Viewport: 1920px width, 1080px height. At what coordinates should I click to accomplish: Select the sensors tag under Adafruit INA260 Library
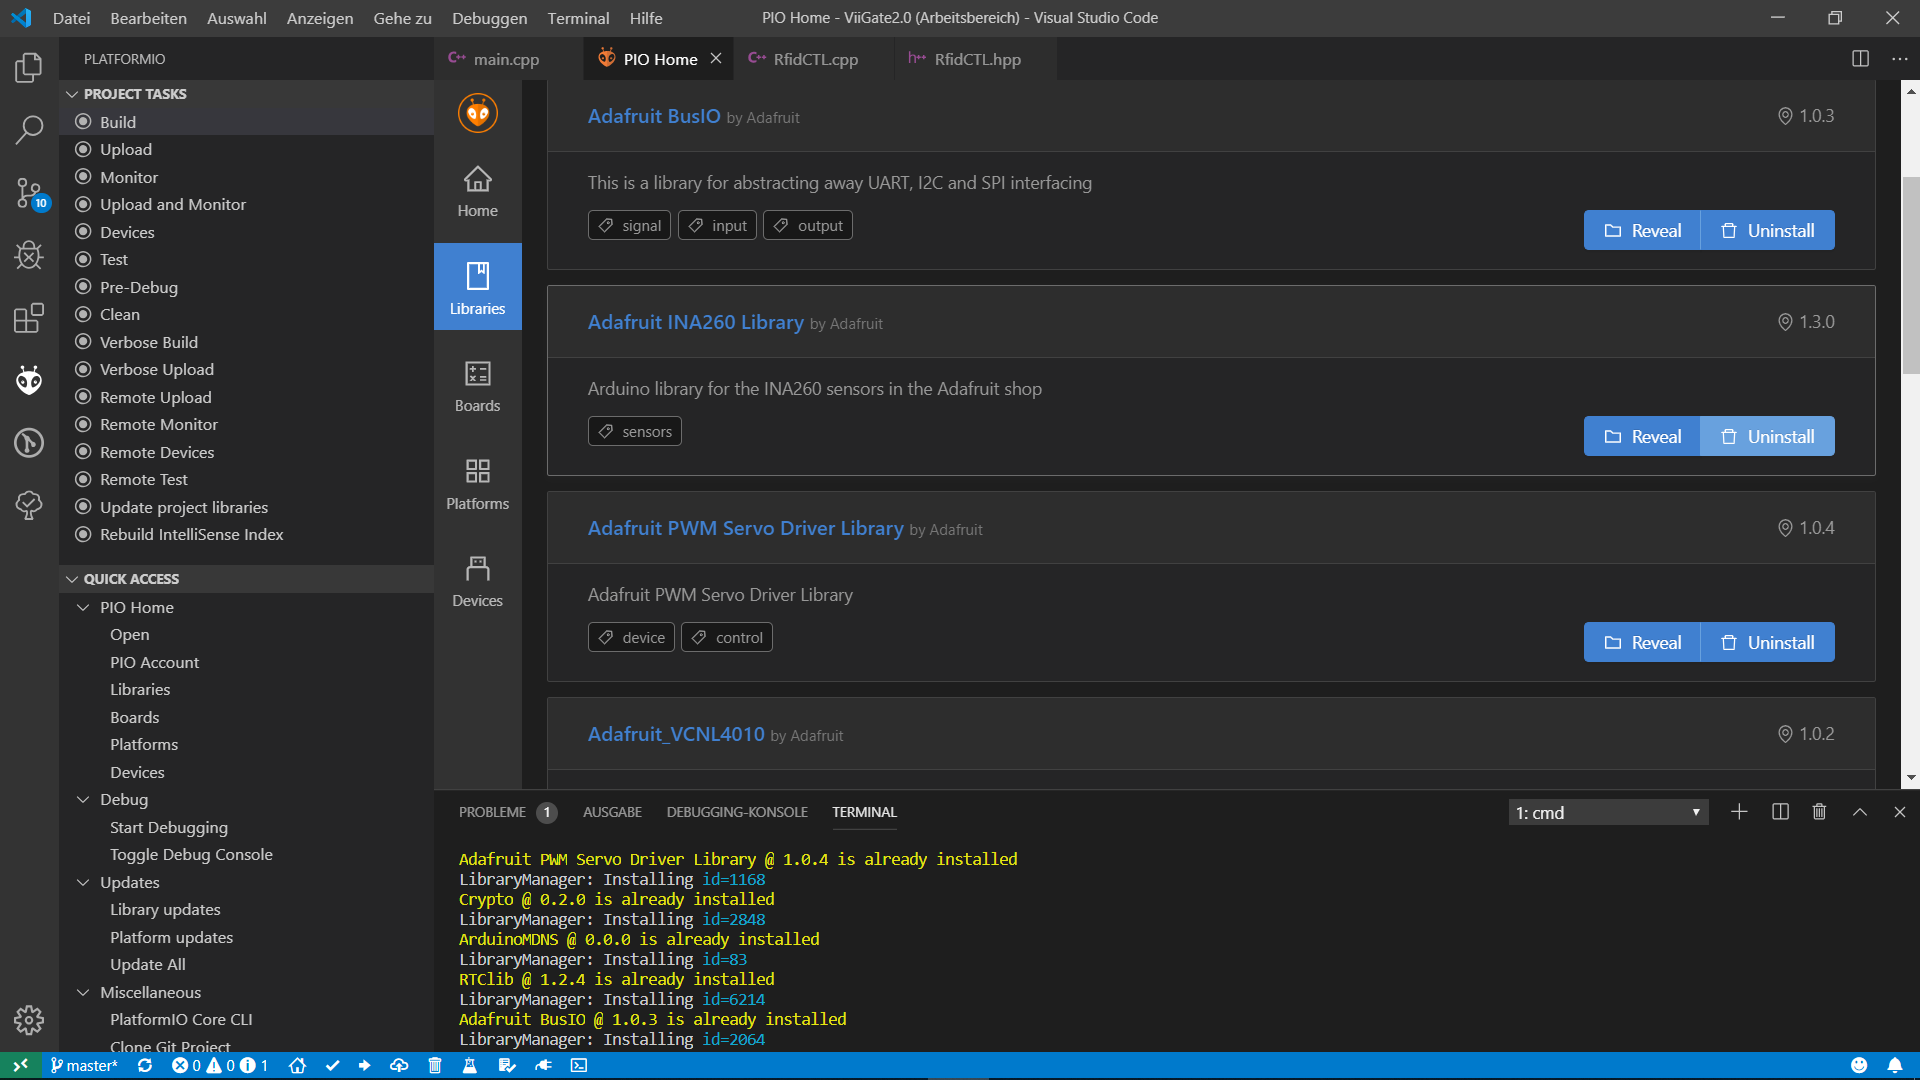click(634, 431)
